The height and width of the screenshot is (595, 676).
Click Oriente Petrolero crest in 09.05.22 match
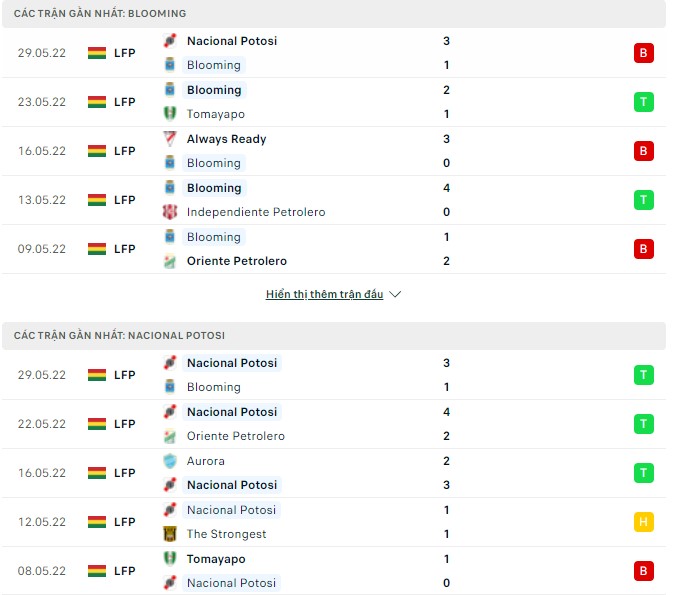[169, 261]
